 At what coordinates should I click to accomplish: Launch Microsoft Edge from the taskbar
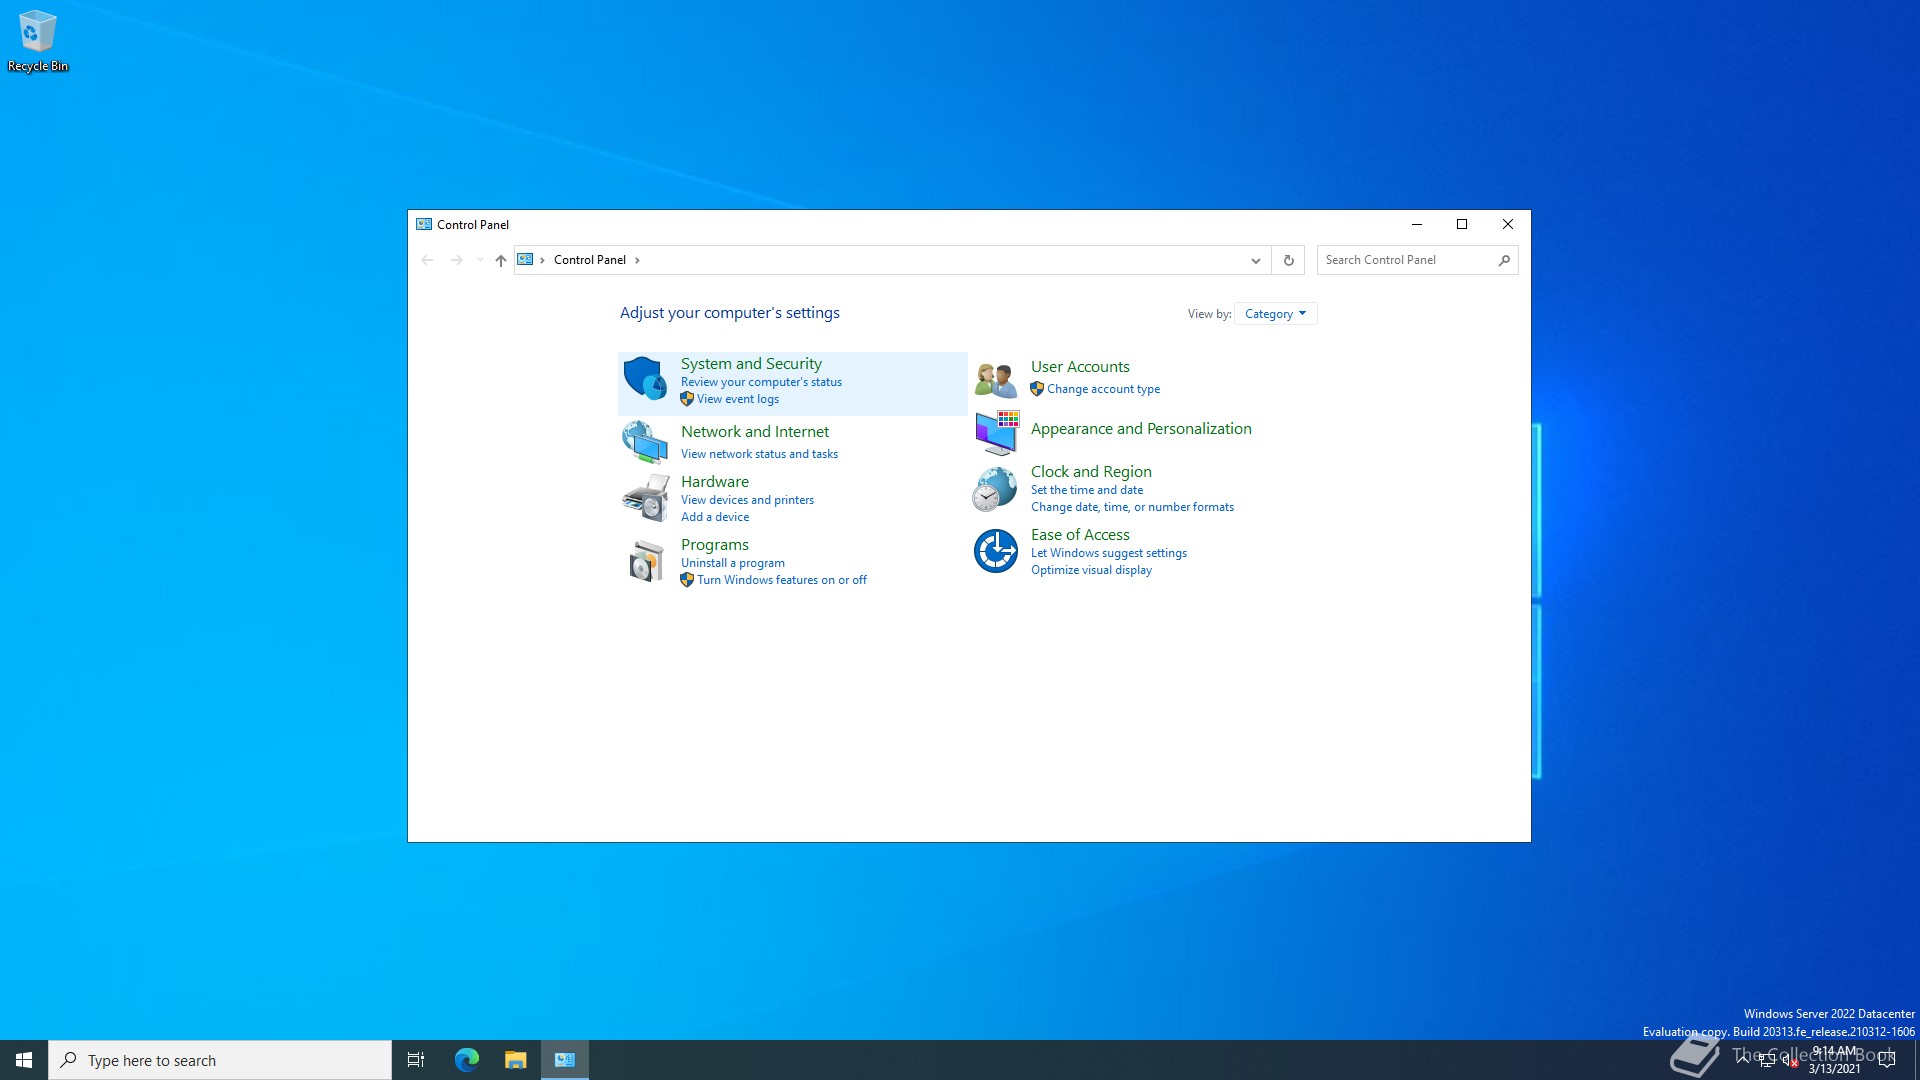pyautogui.click(x=467, y=1060)
